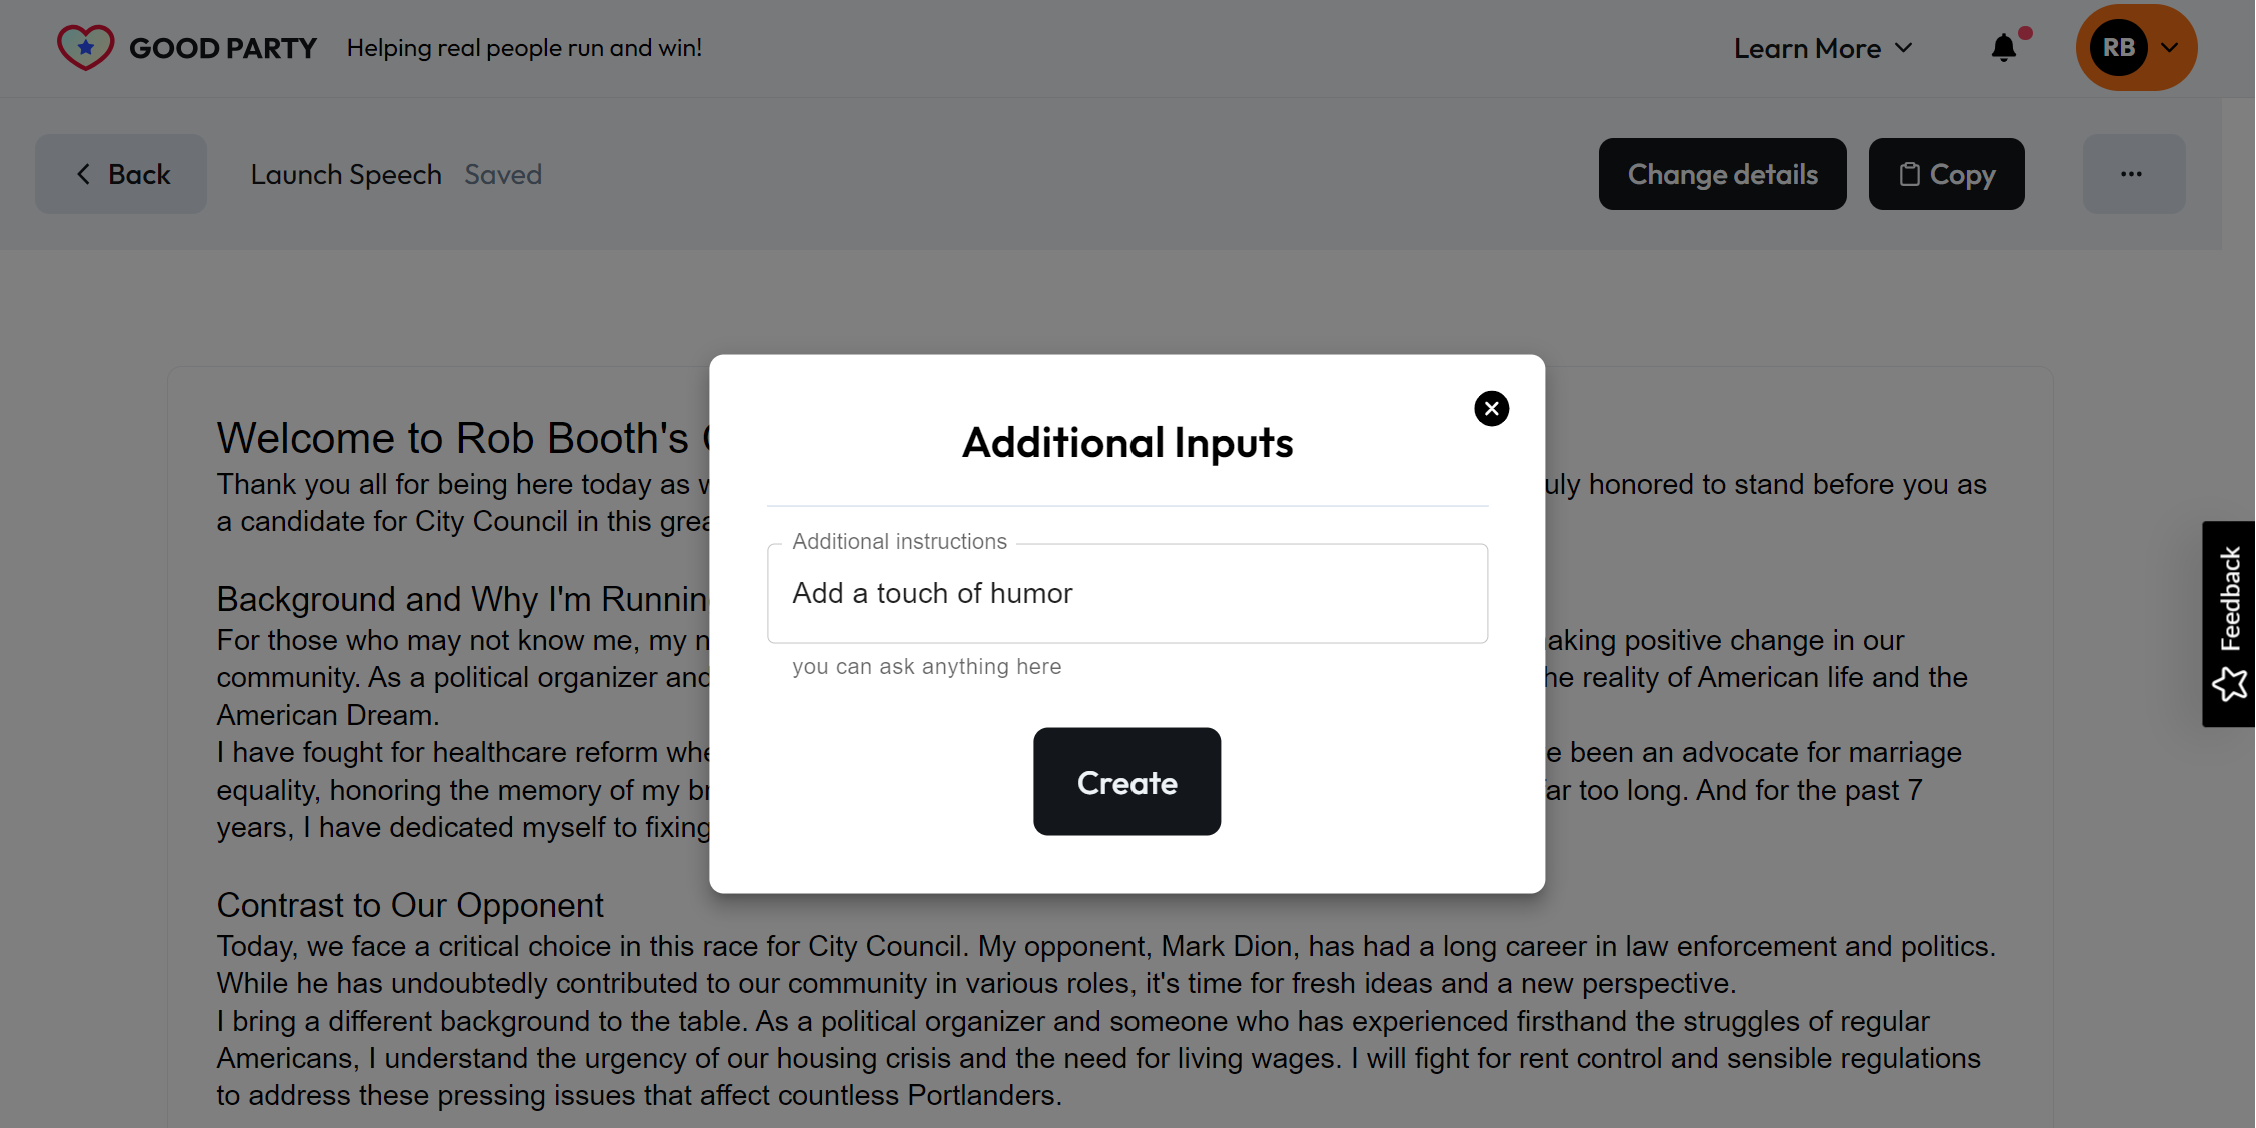
Task: Click the GOOD PARTY brand text
Action: point(222,48)
